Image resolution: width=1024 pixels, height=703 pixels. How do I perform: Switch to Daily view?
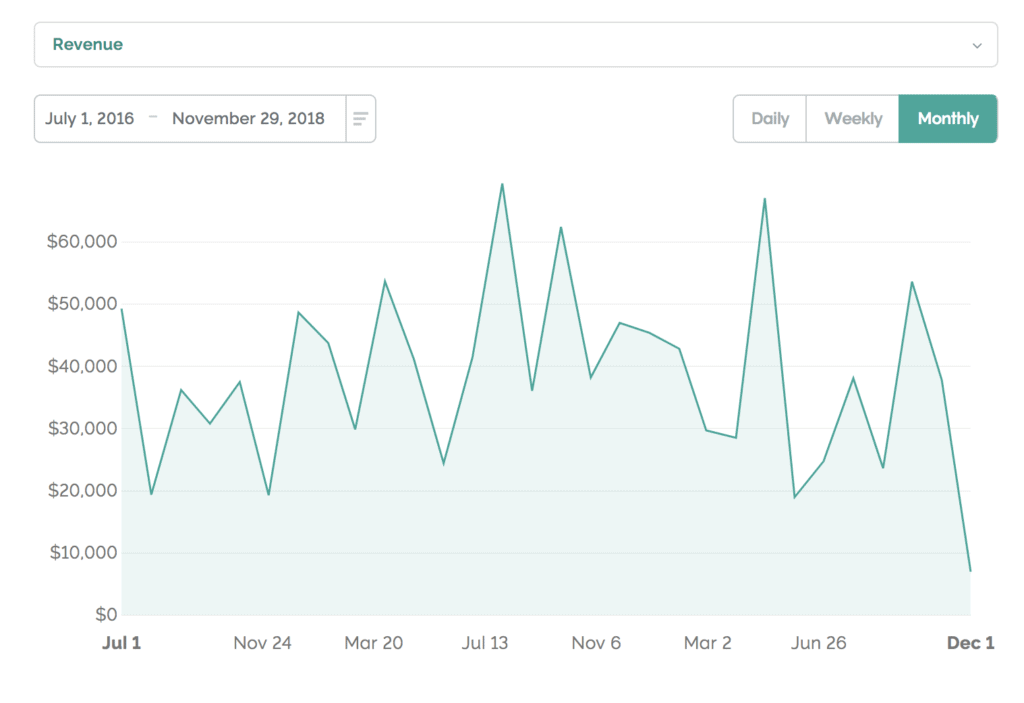[769, 118]
